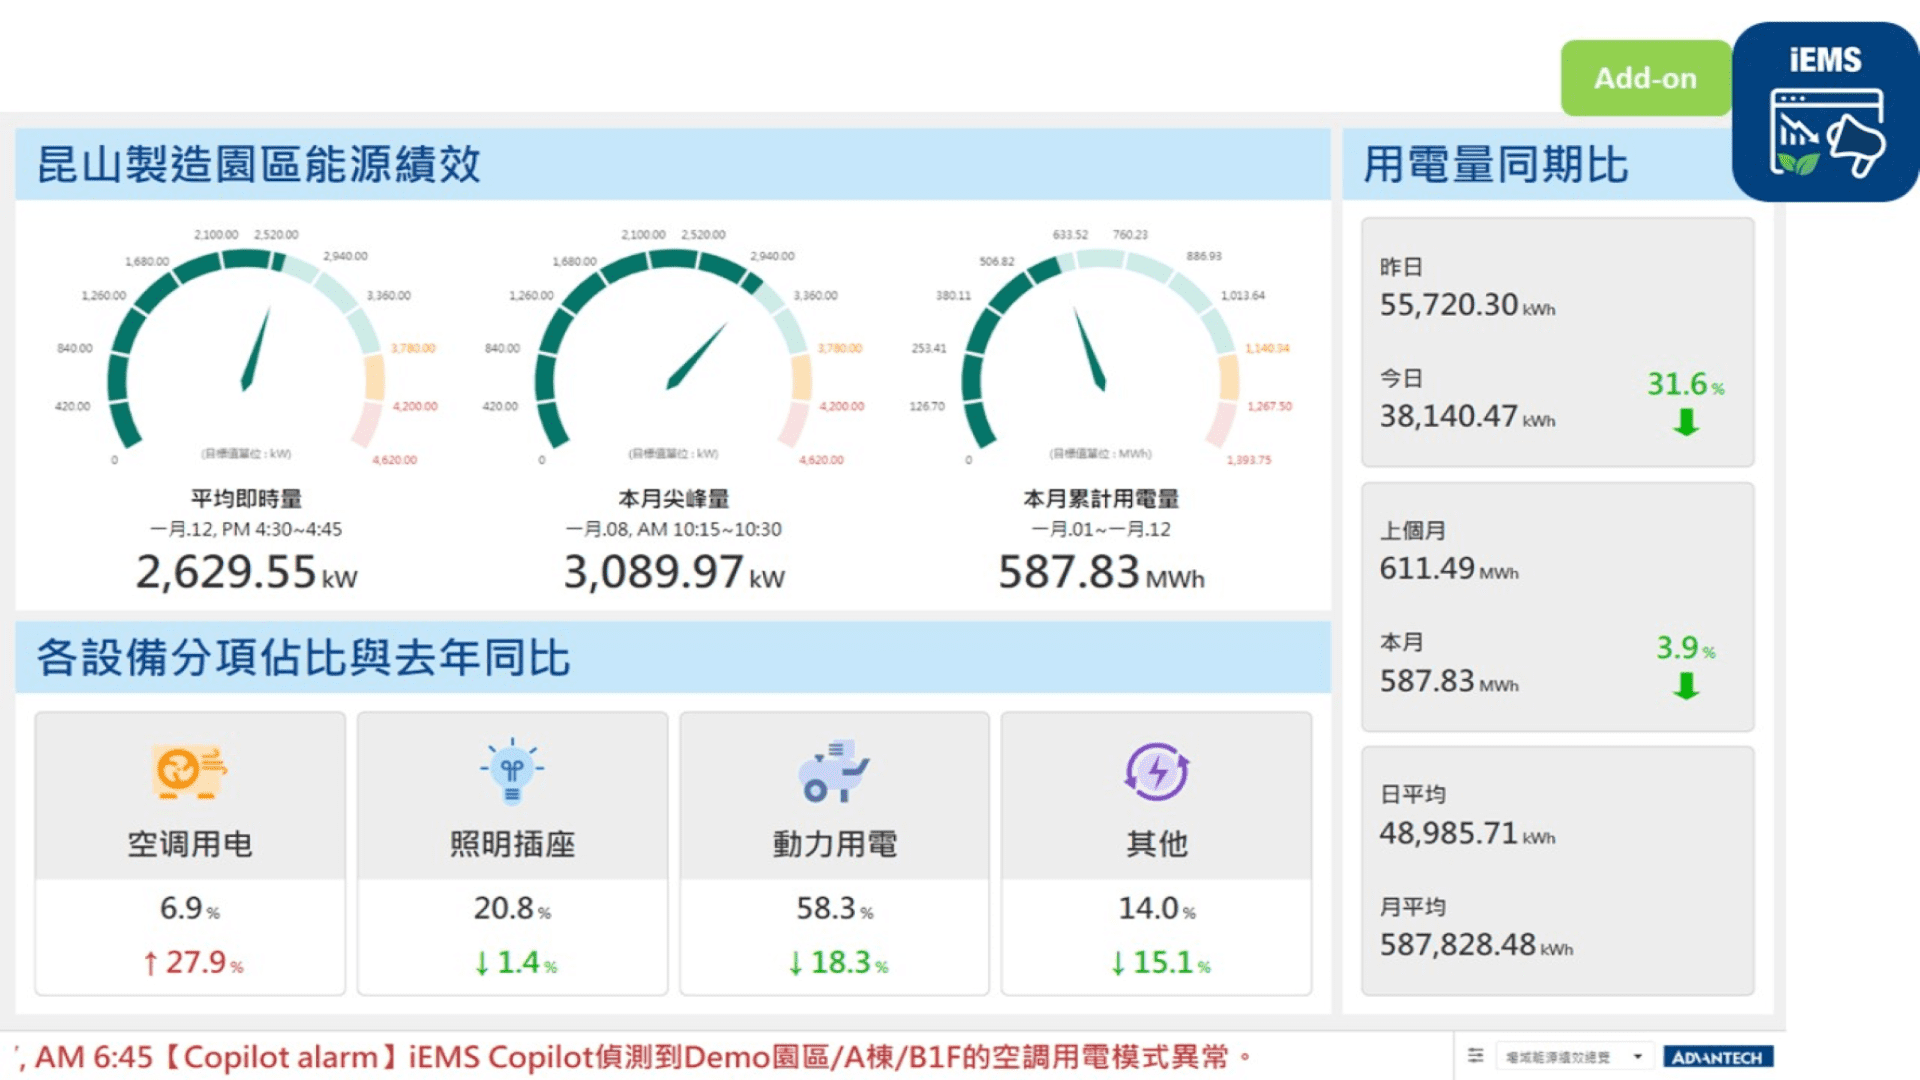Click the 日平均 label
The height and width of the screenshot is (1080, 1920).
(x=1412, y=794)
